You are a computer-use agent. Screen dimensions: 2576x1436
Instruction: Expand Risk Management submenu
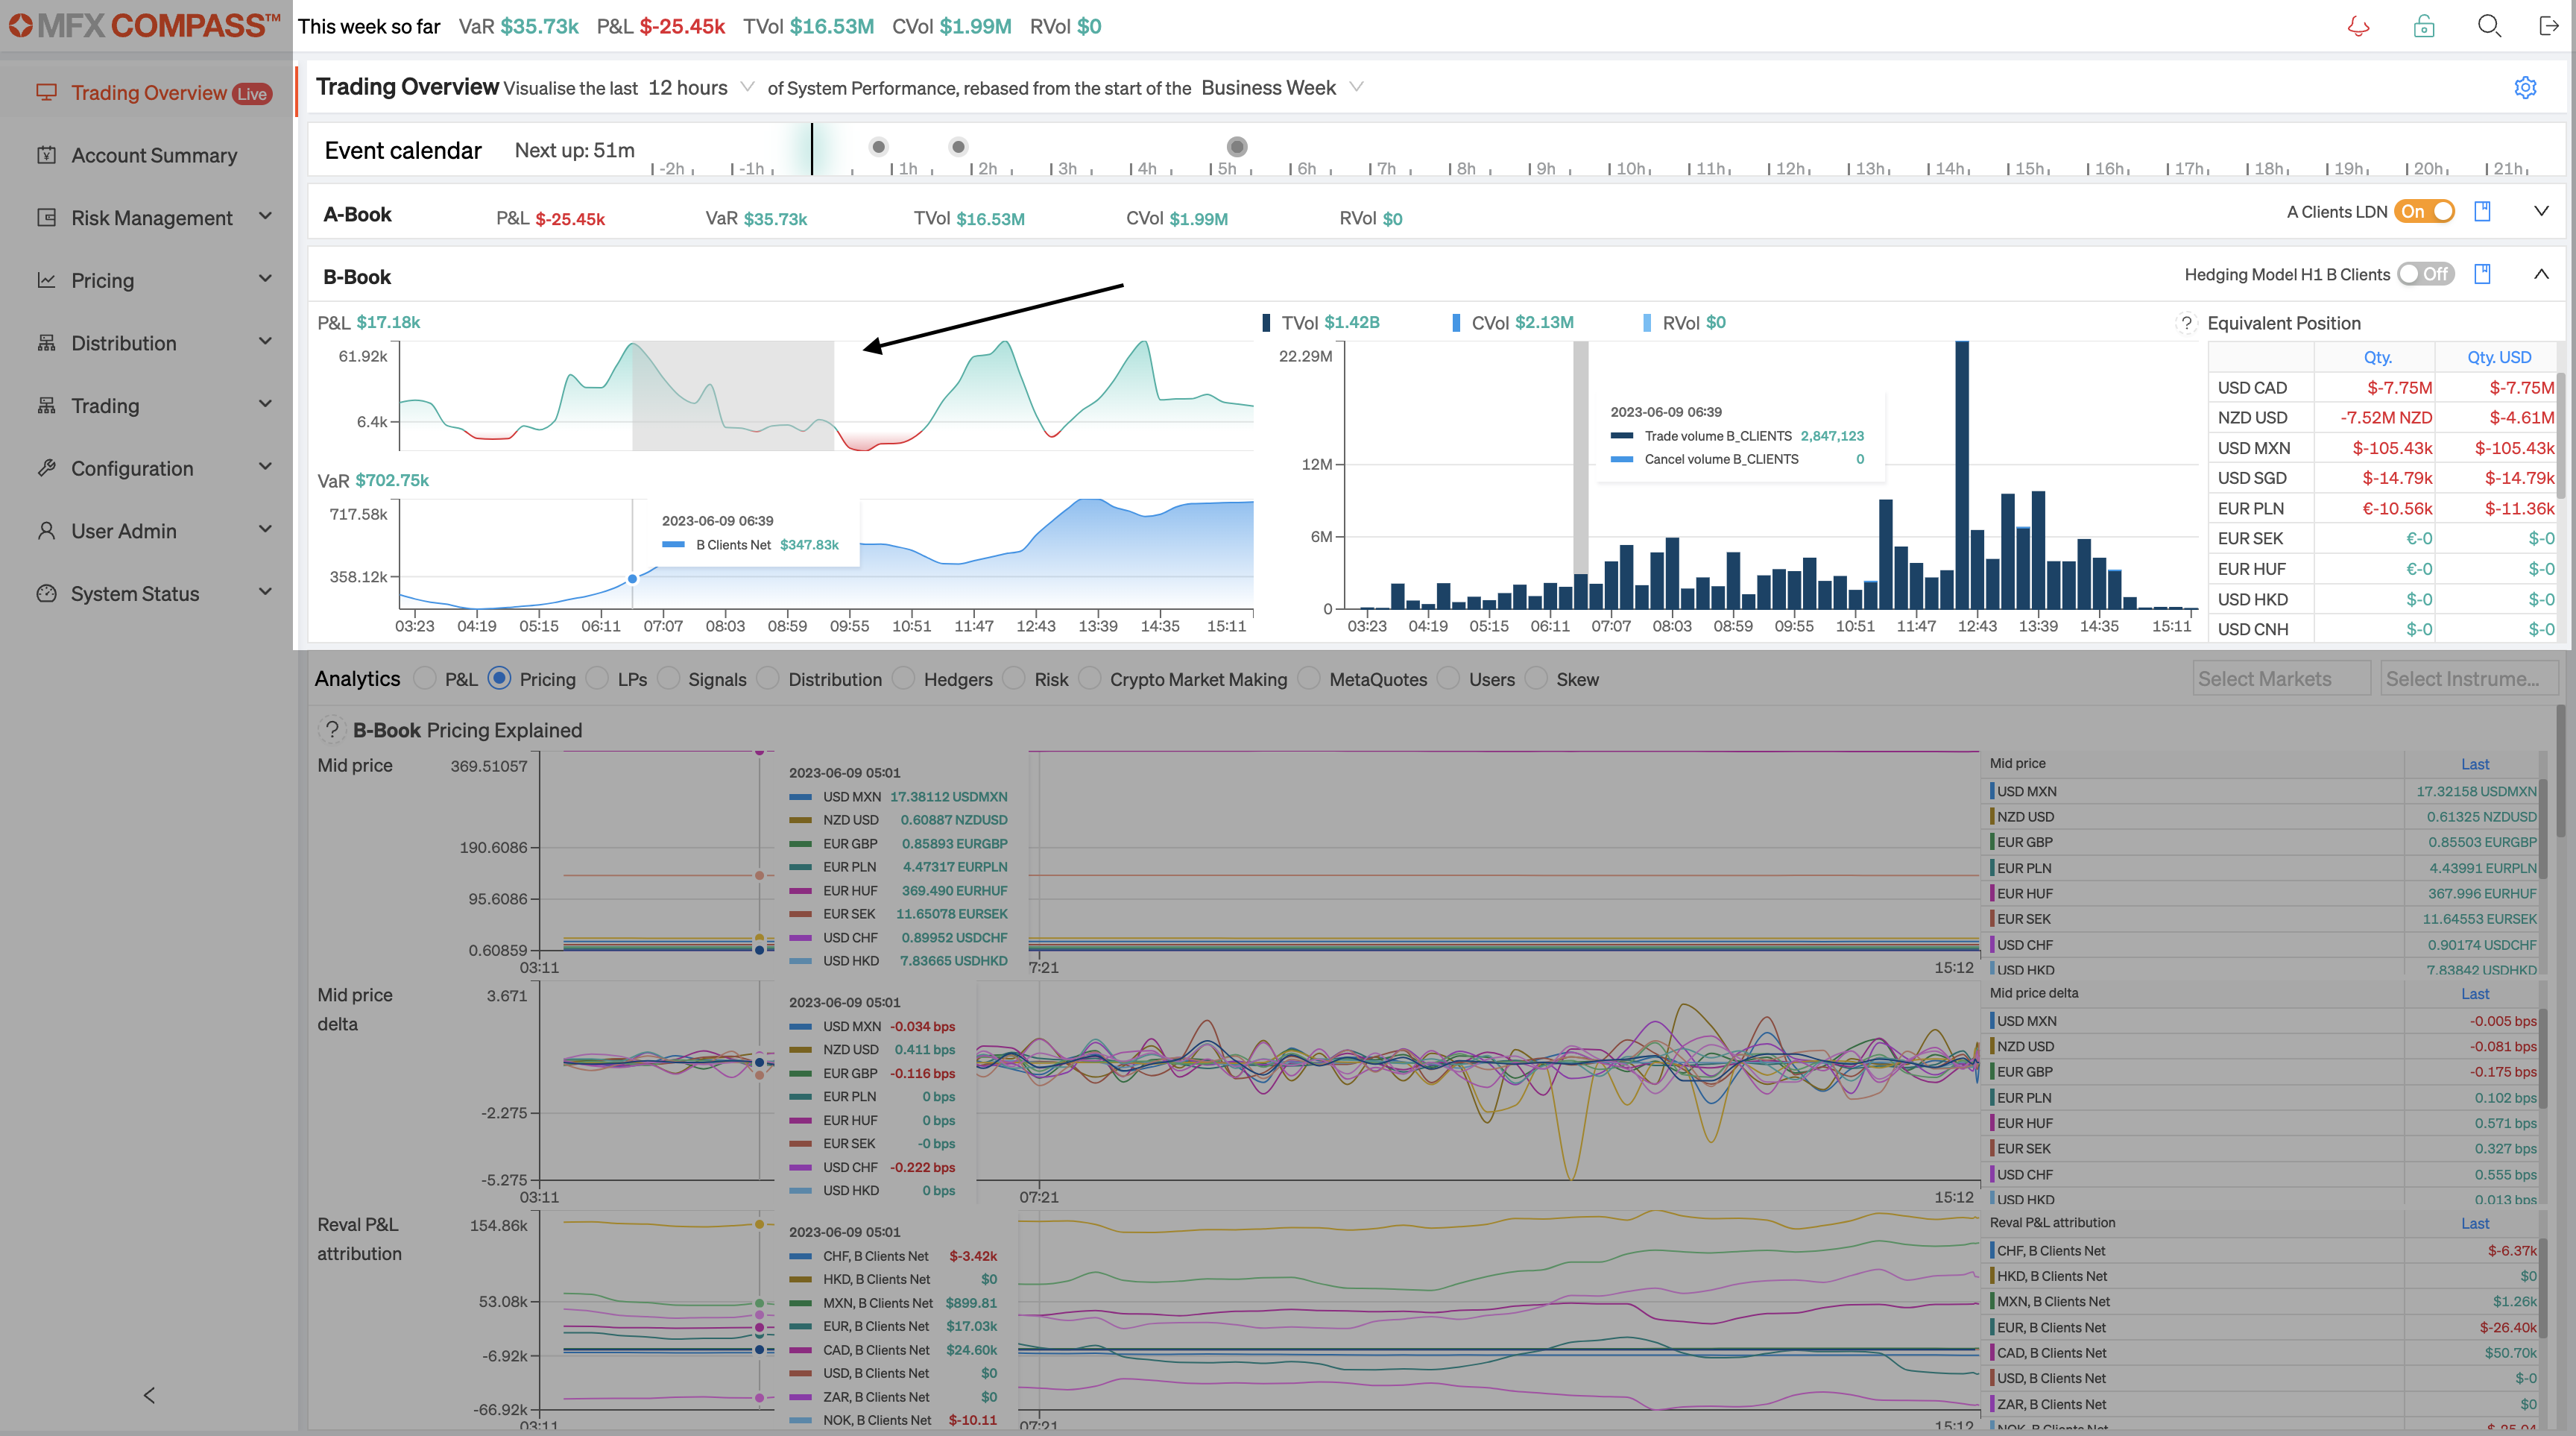tap(265, 216)
